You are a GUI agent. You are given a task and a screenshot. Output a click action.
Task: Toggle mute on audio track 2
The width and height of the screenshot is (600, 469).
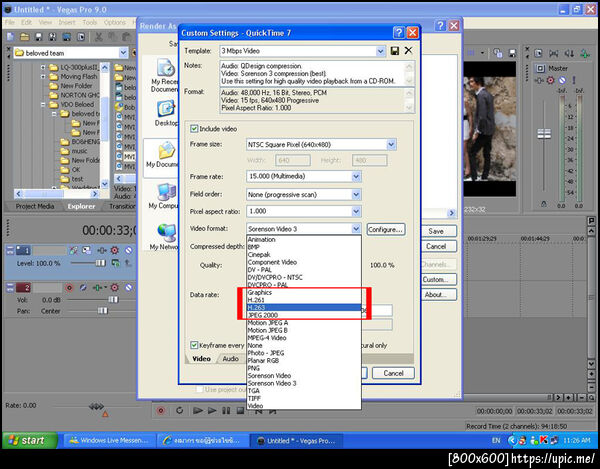point(129,287)
